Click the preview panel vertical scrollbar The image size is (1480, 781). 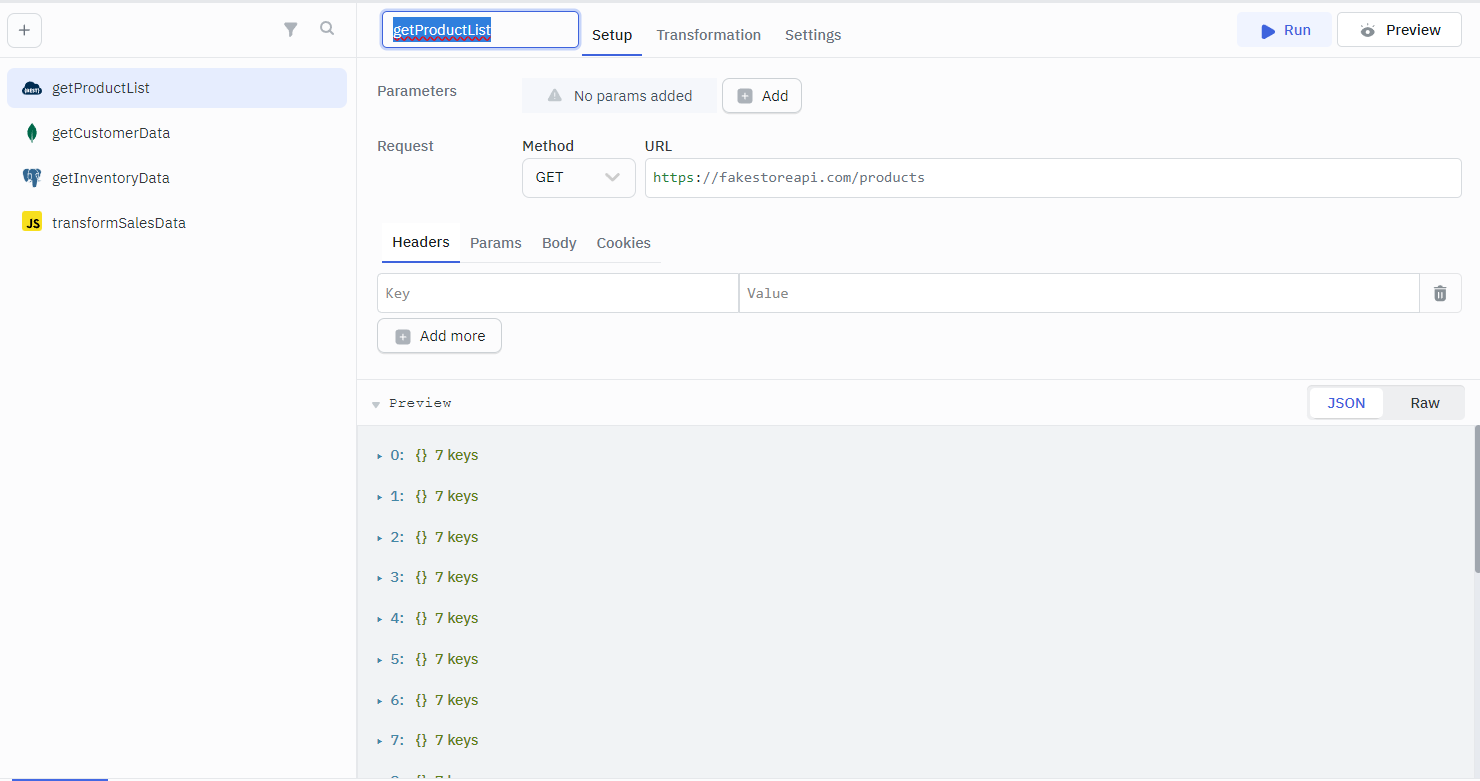tap(1476, 500)
